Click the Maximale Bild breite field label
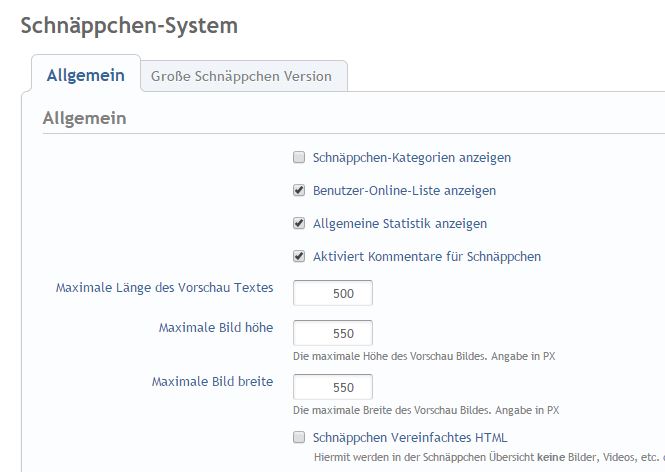Screen dimensions: 665x472 (x=212, y=381)
